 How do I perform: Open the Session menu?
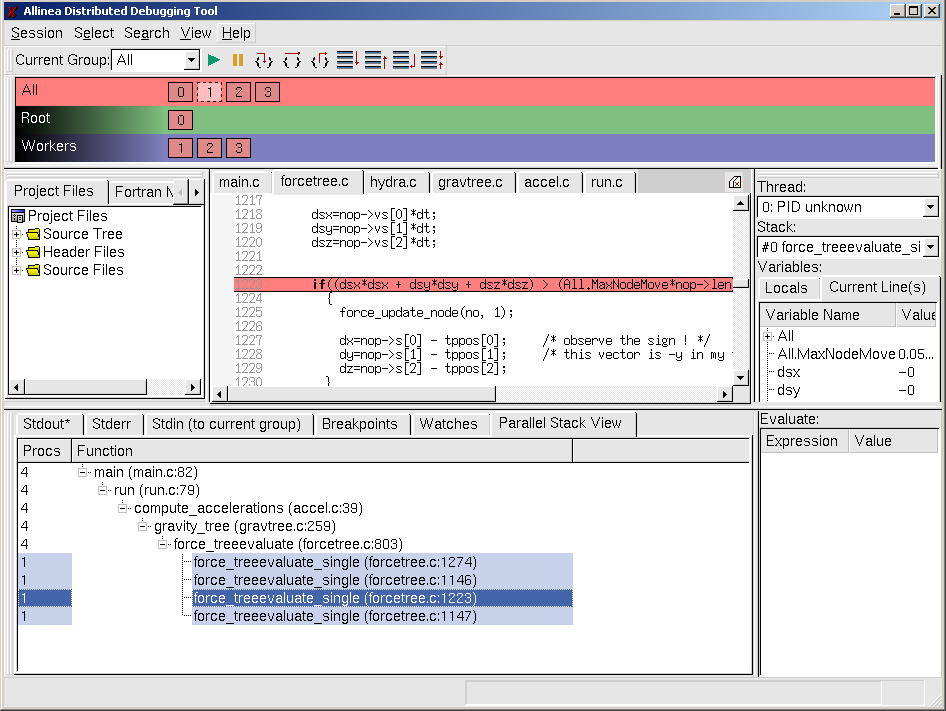pyautogui.click(x=37, y=33)
